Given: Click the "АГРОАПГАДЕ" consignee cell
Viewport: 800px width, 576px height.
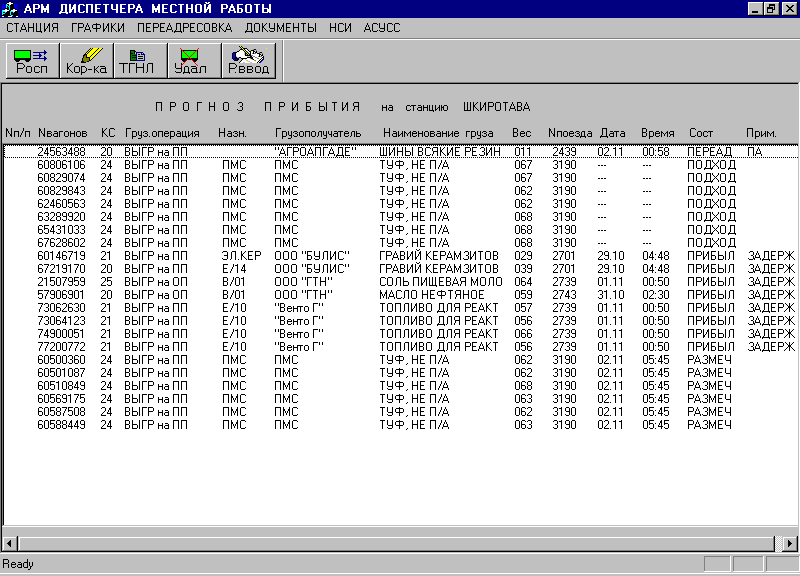Looking at the screenshot, I should click(x=315, y=152).
